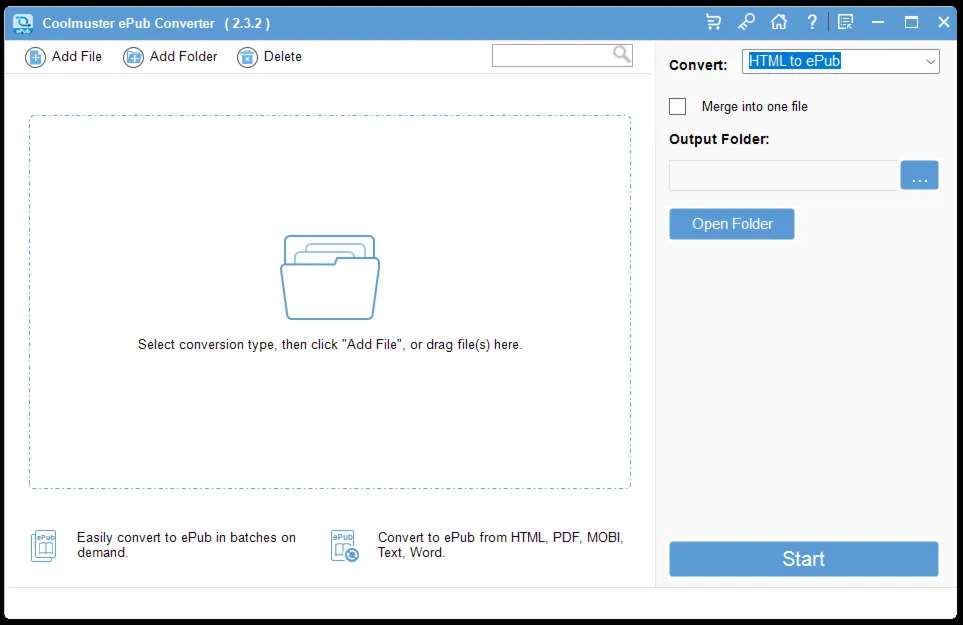Click 'Convert to ePub from HTML, PDF' text

tap(501, 545)
